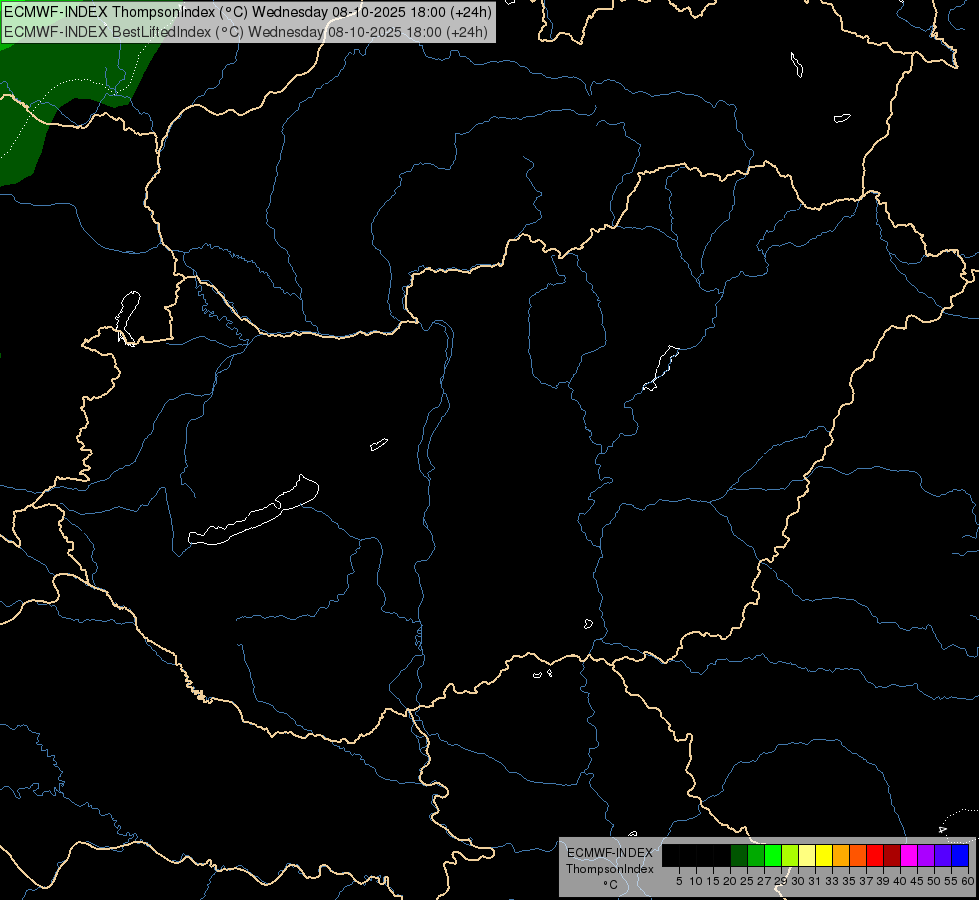Click legend tick value 37
The height and width of the screenshot is (900, 979).
(866, 881)
